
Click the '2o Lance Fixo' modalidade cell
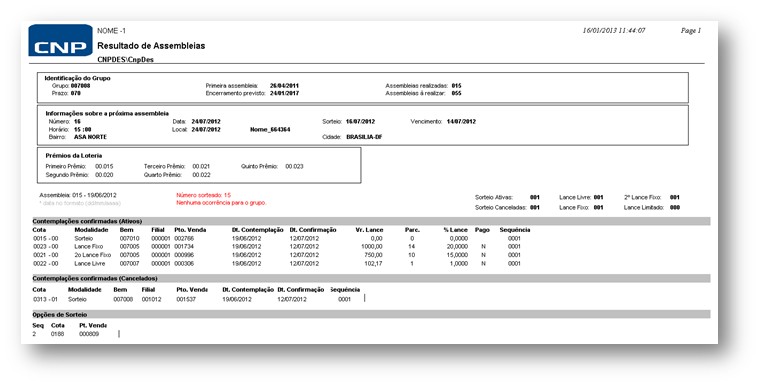[x=93, y=255]
